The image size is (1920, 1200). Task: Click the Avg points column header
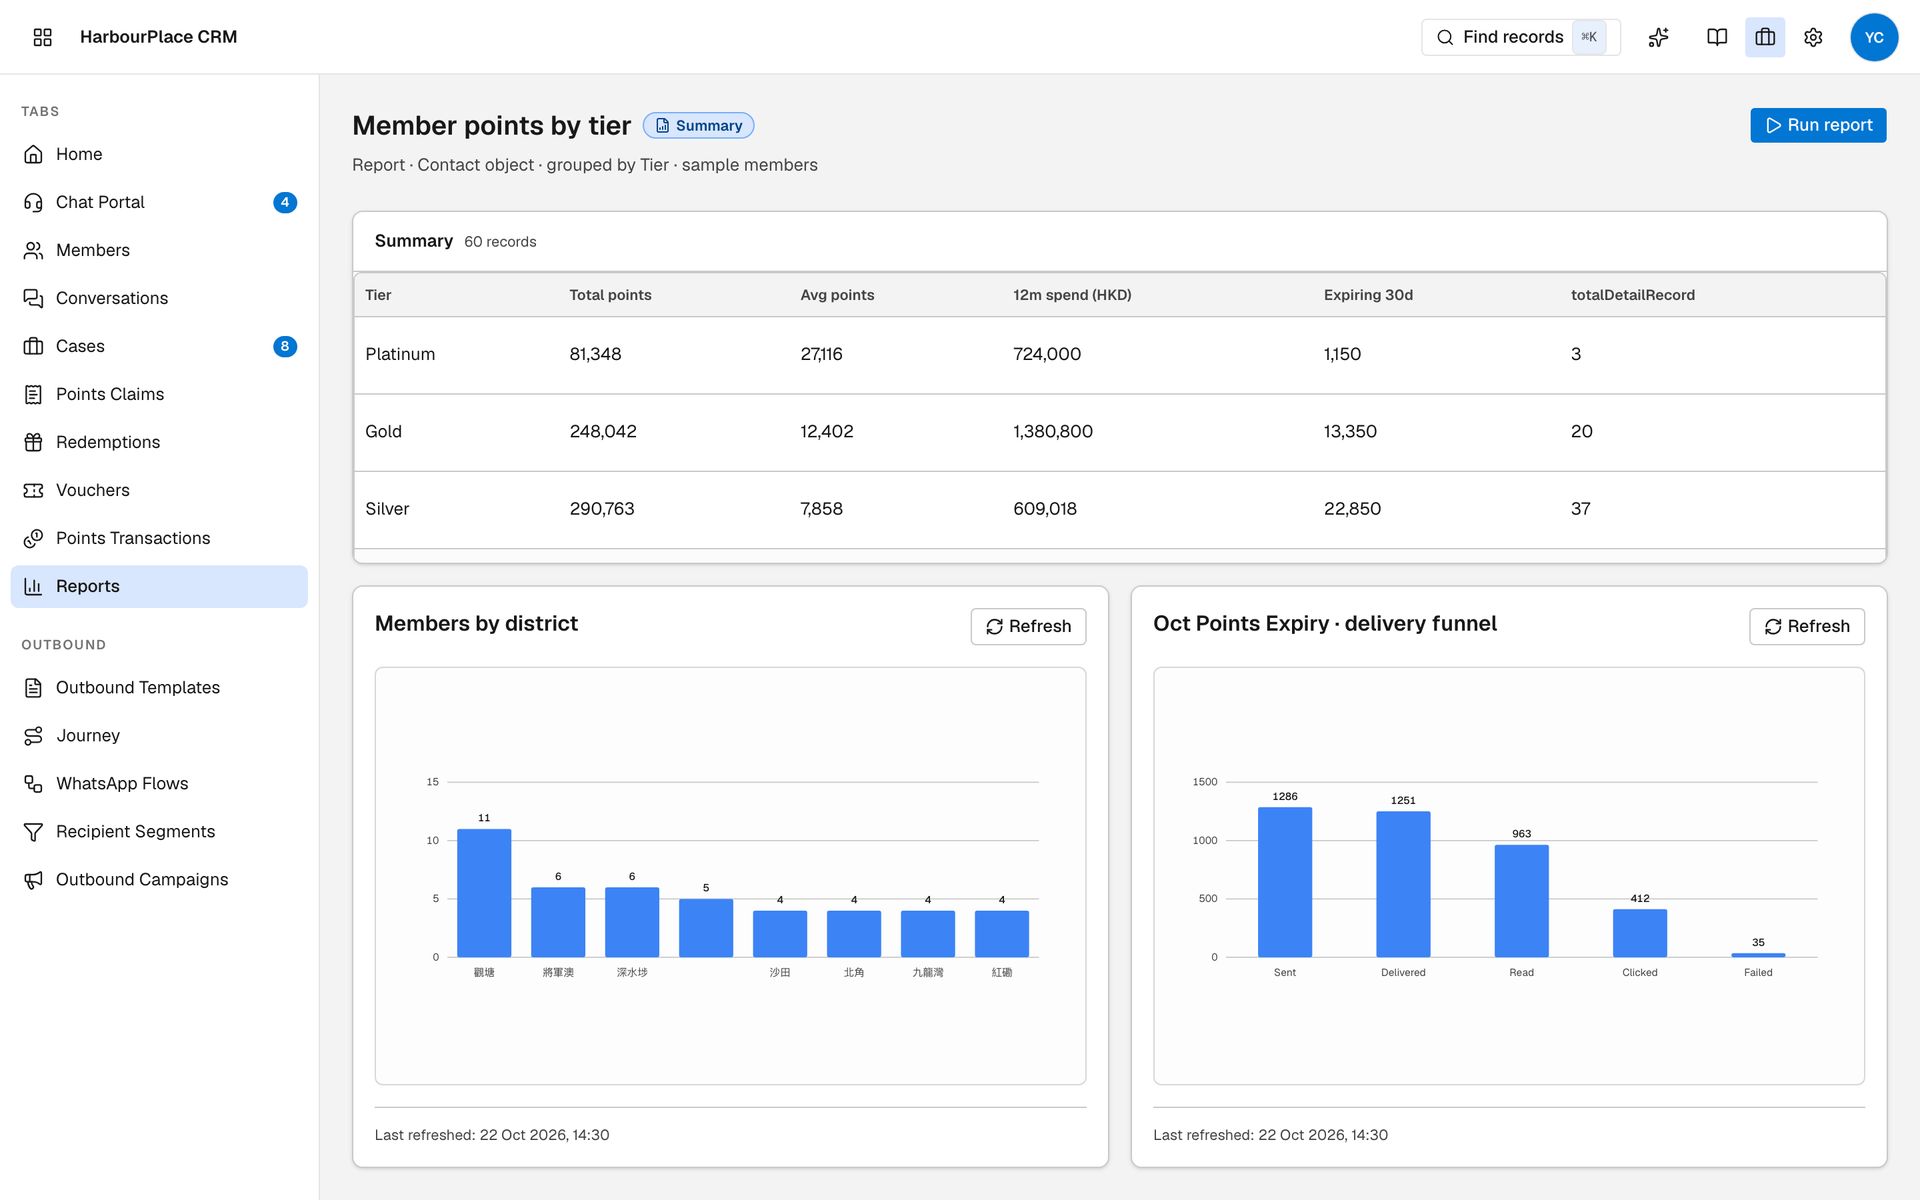[x=837, y=295]
